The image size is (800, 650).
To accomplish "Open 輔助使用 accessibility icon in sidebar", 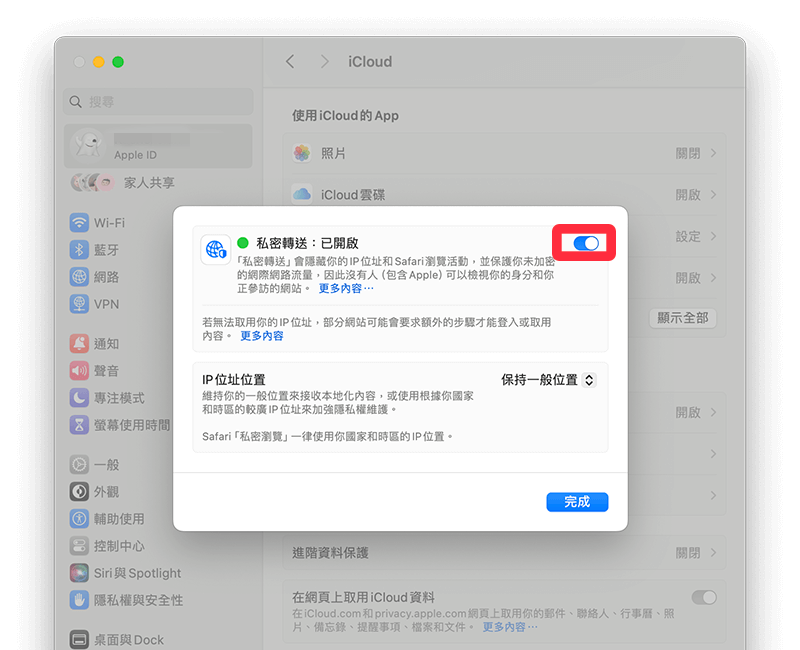I will (79, 519).
